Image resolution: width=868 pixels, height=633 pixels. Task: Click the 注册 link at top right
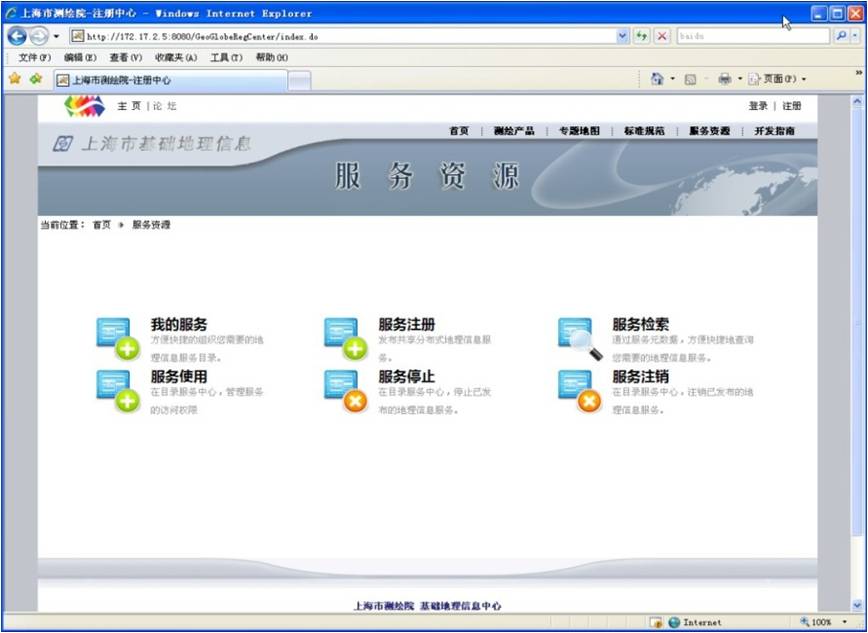click(x=791, y=106)
